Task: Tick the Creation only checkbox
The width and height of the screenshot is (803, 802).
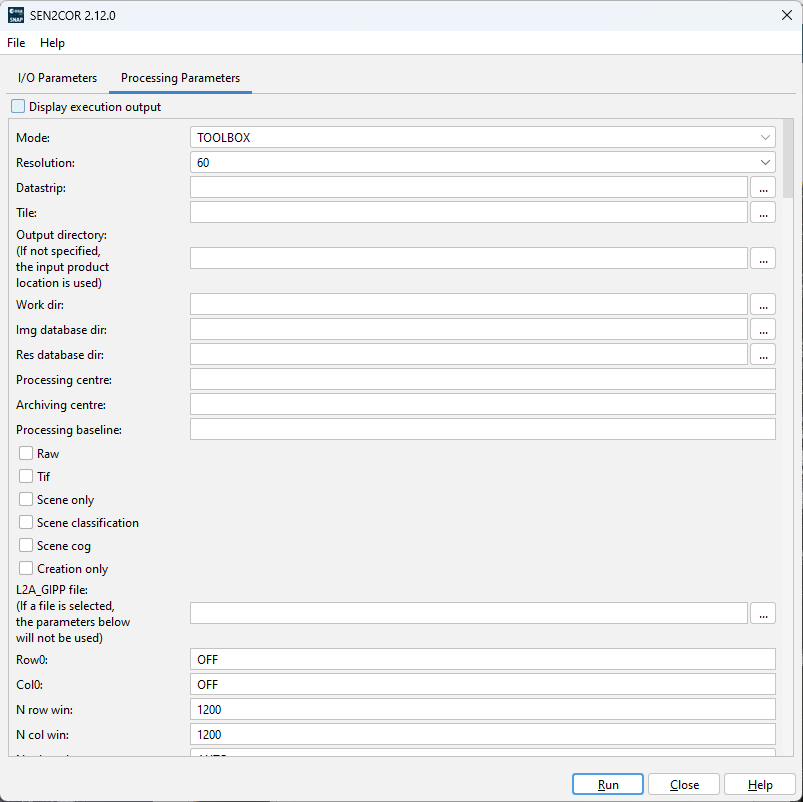Action: pos(26,568)
